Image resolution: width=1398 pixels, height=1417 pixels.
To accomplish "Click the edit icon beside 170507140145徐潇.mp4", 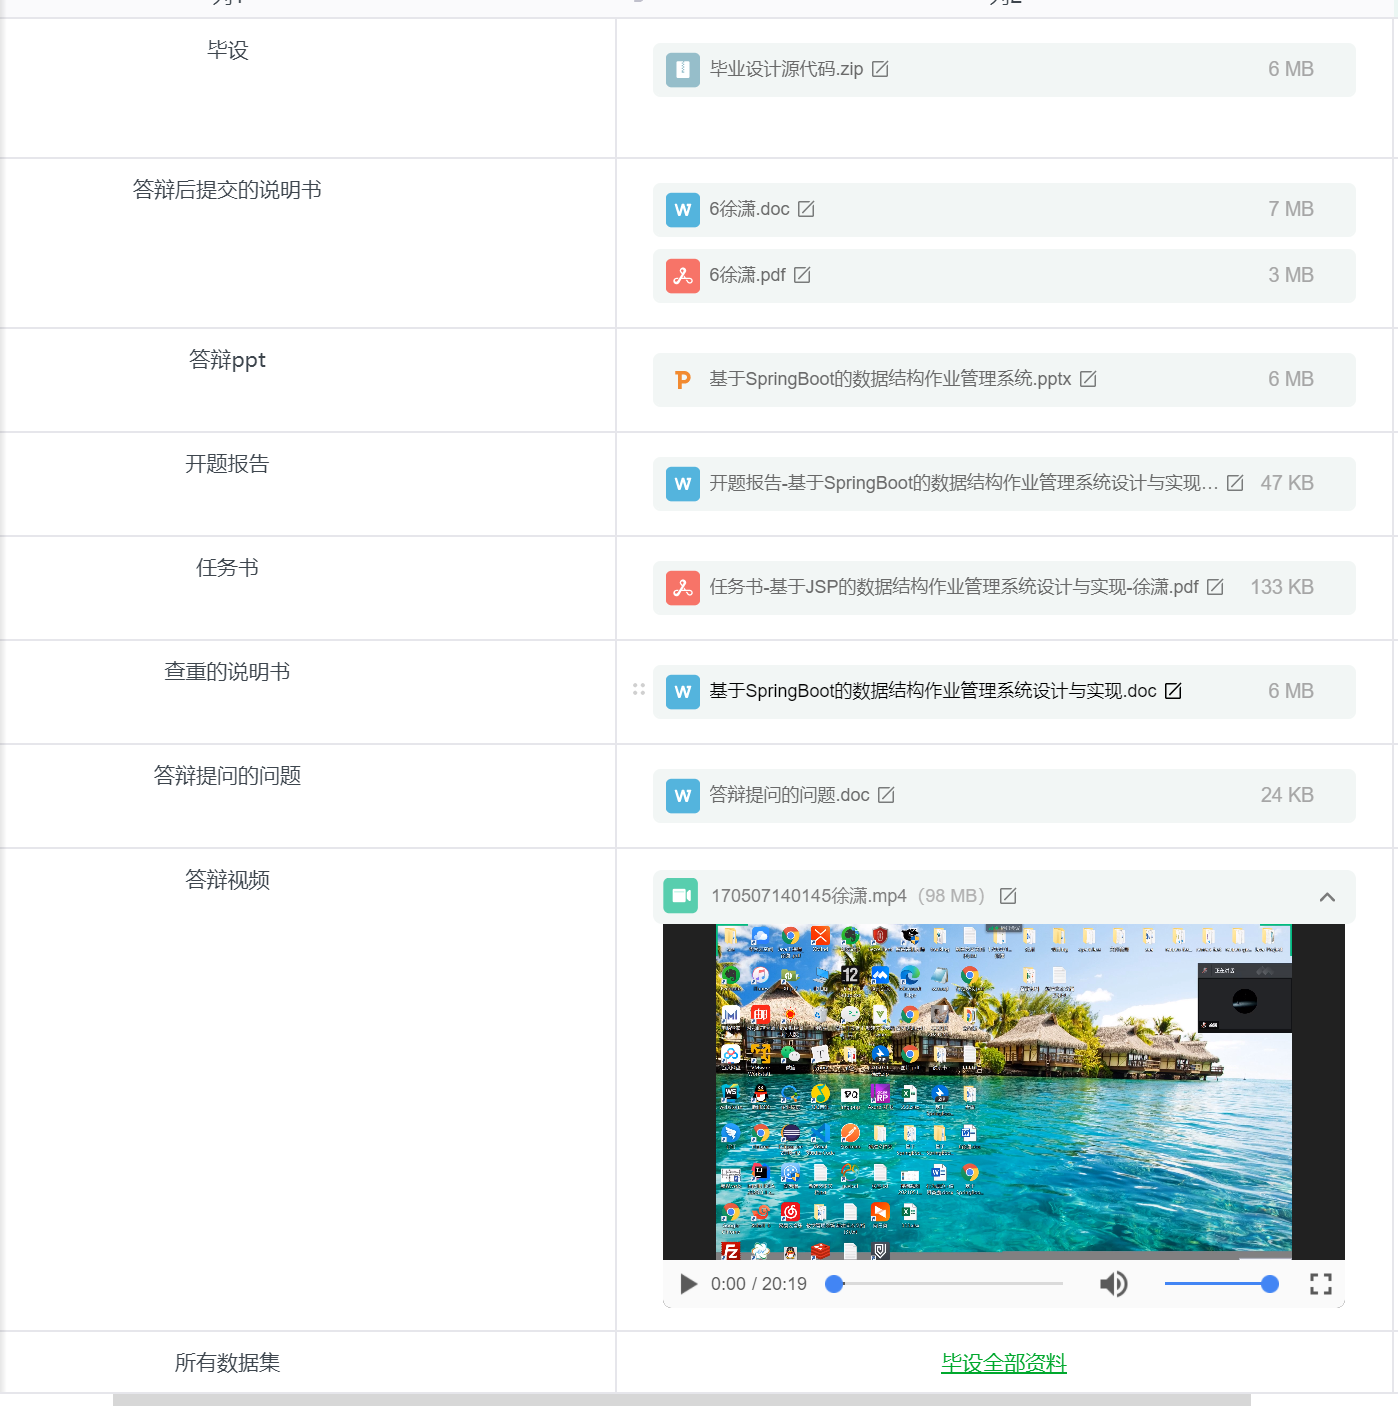I will [x=1008, y=896].
